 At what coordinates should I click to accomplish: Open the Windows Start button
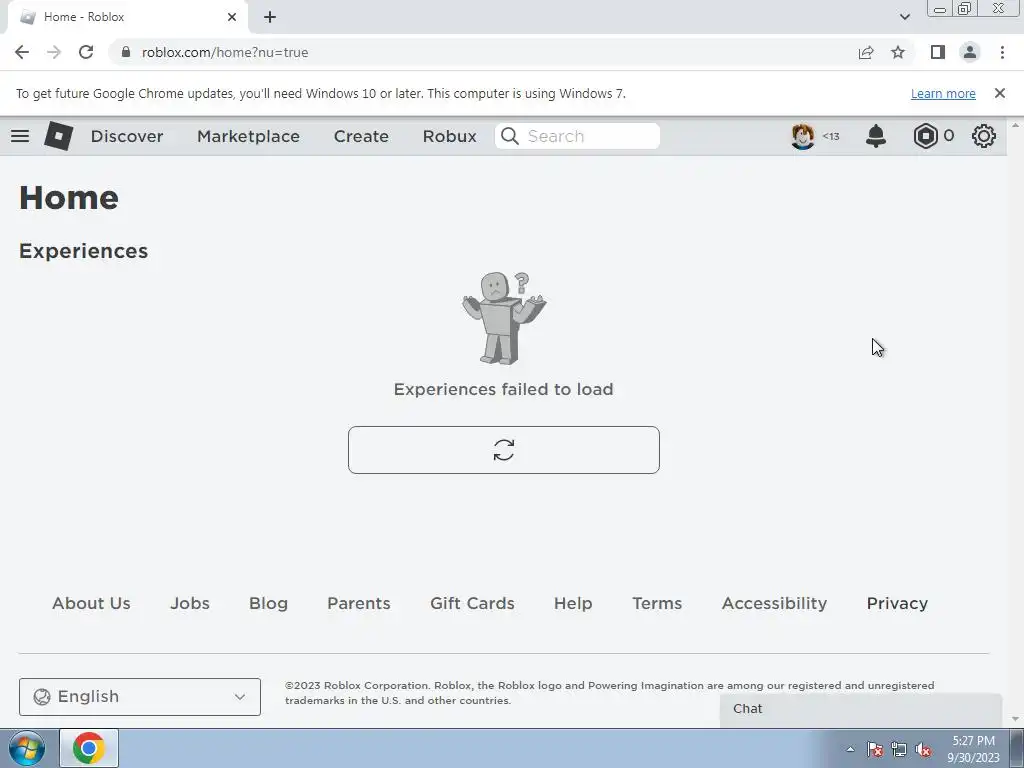point(27,748)
